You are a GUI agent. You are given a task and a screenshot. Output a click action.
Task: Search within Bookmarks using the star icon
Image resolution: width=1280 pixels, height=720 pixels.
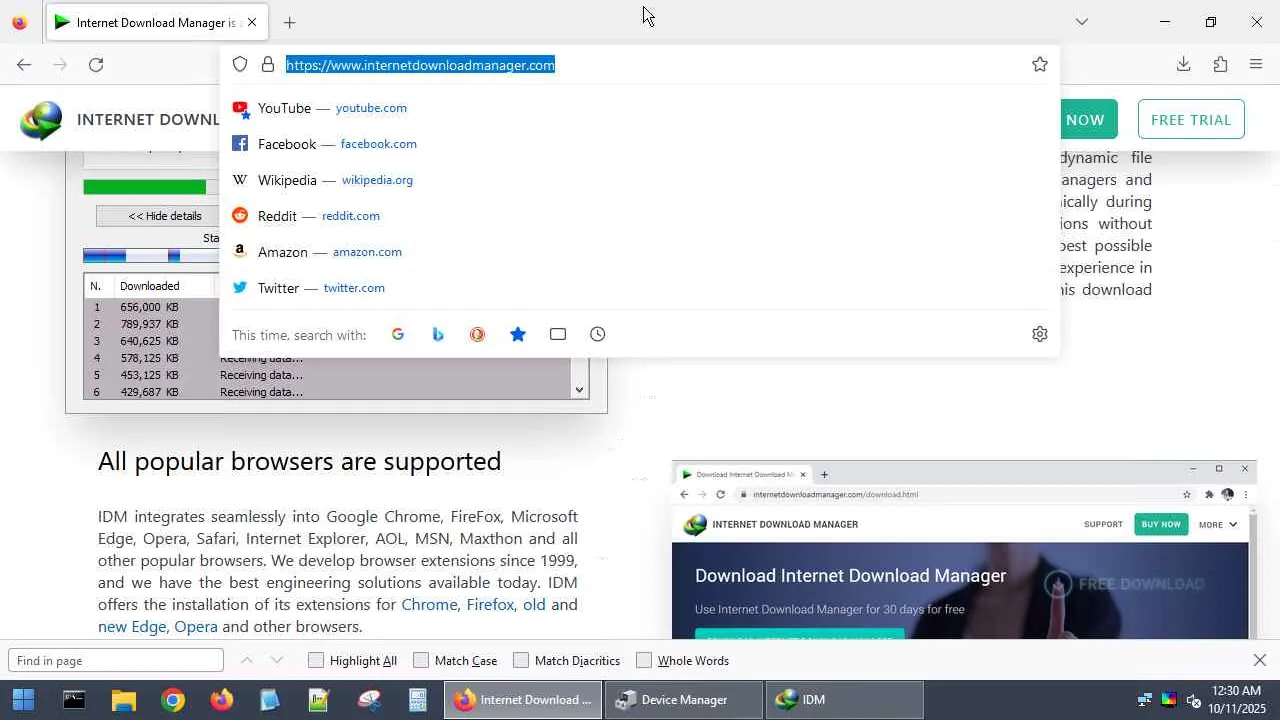coord(518,334)
